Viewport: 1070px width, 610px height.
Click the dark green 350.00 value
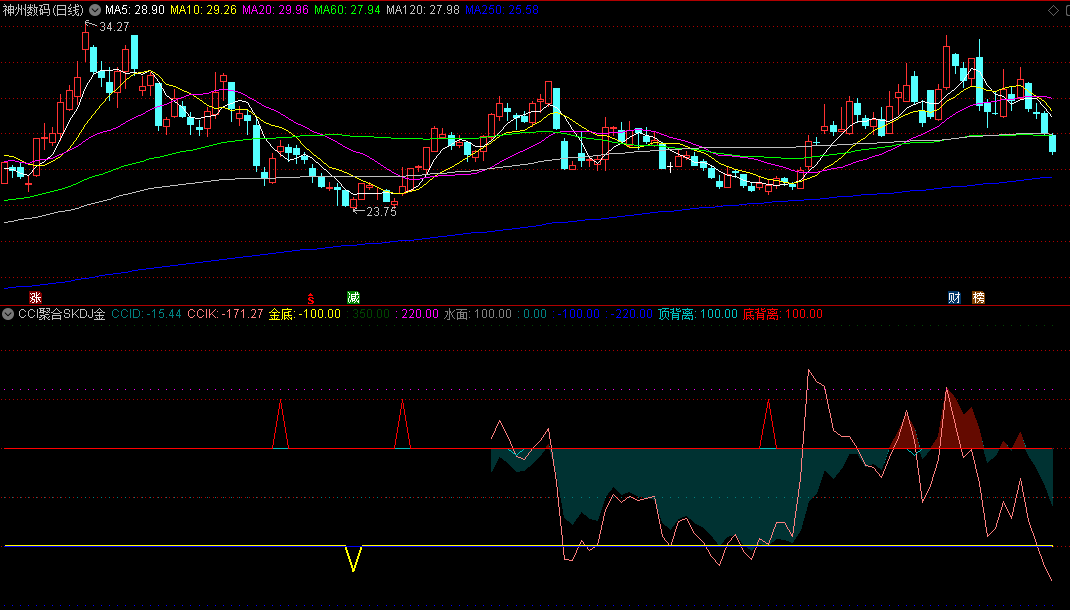pos(371,314)
